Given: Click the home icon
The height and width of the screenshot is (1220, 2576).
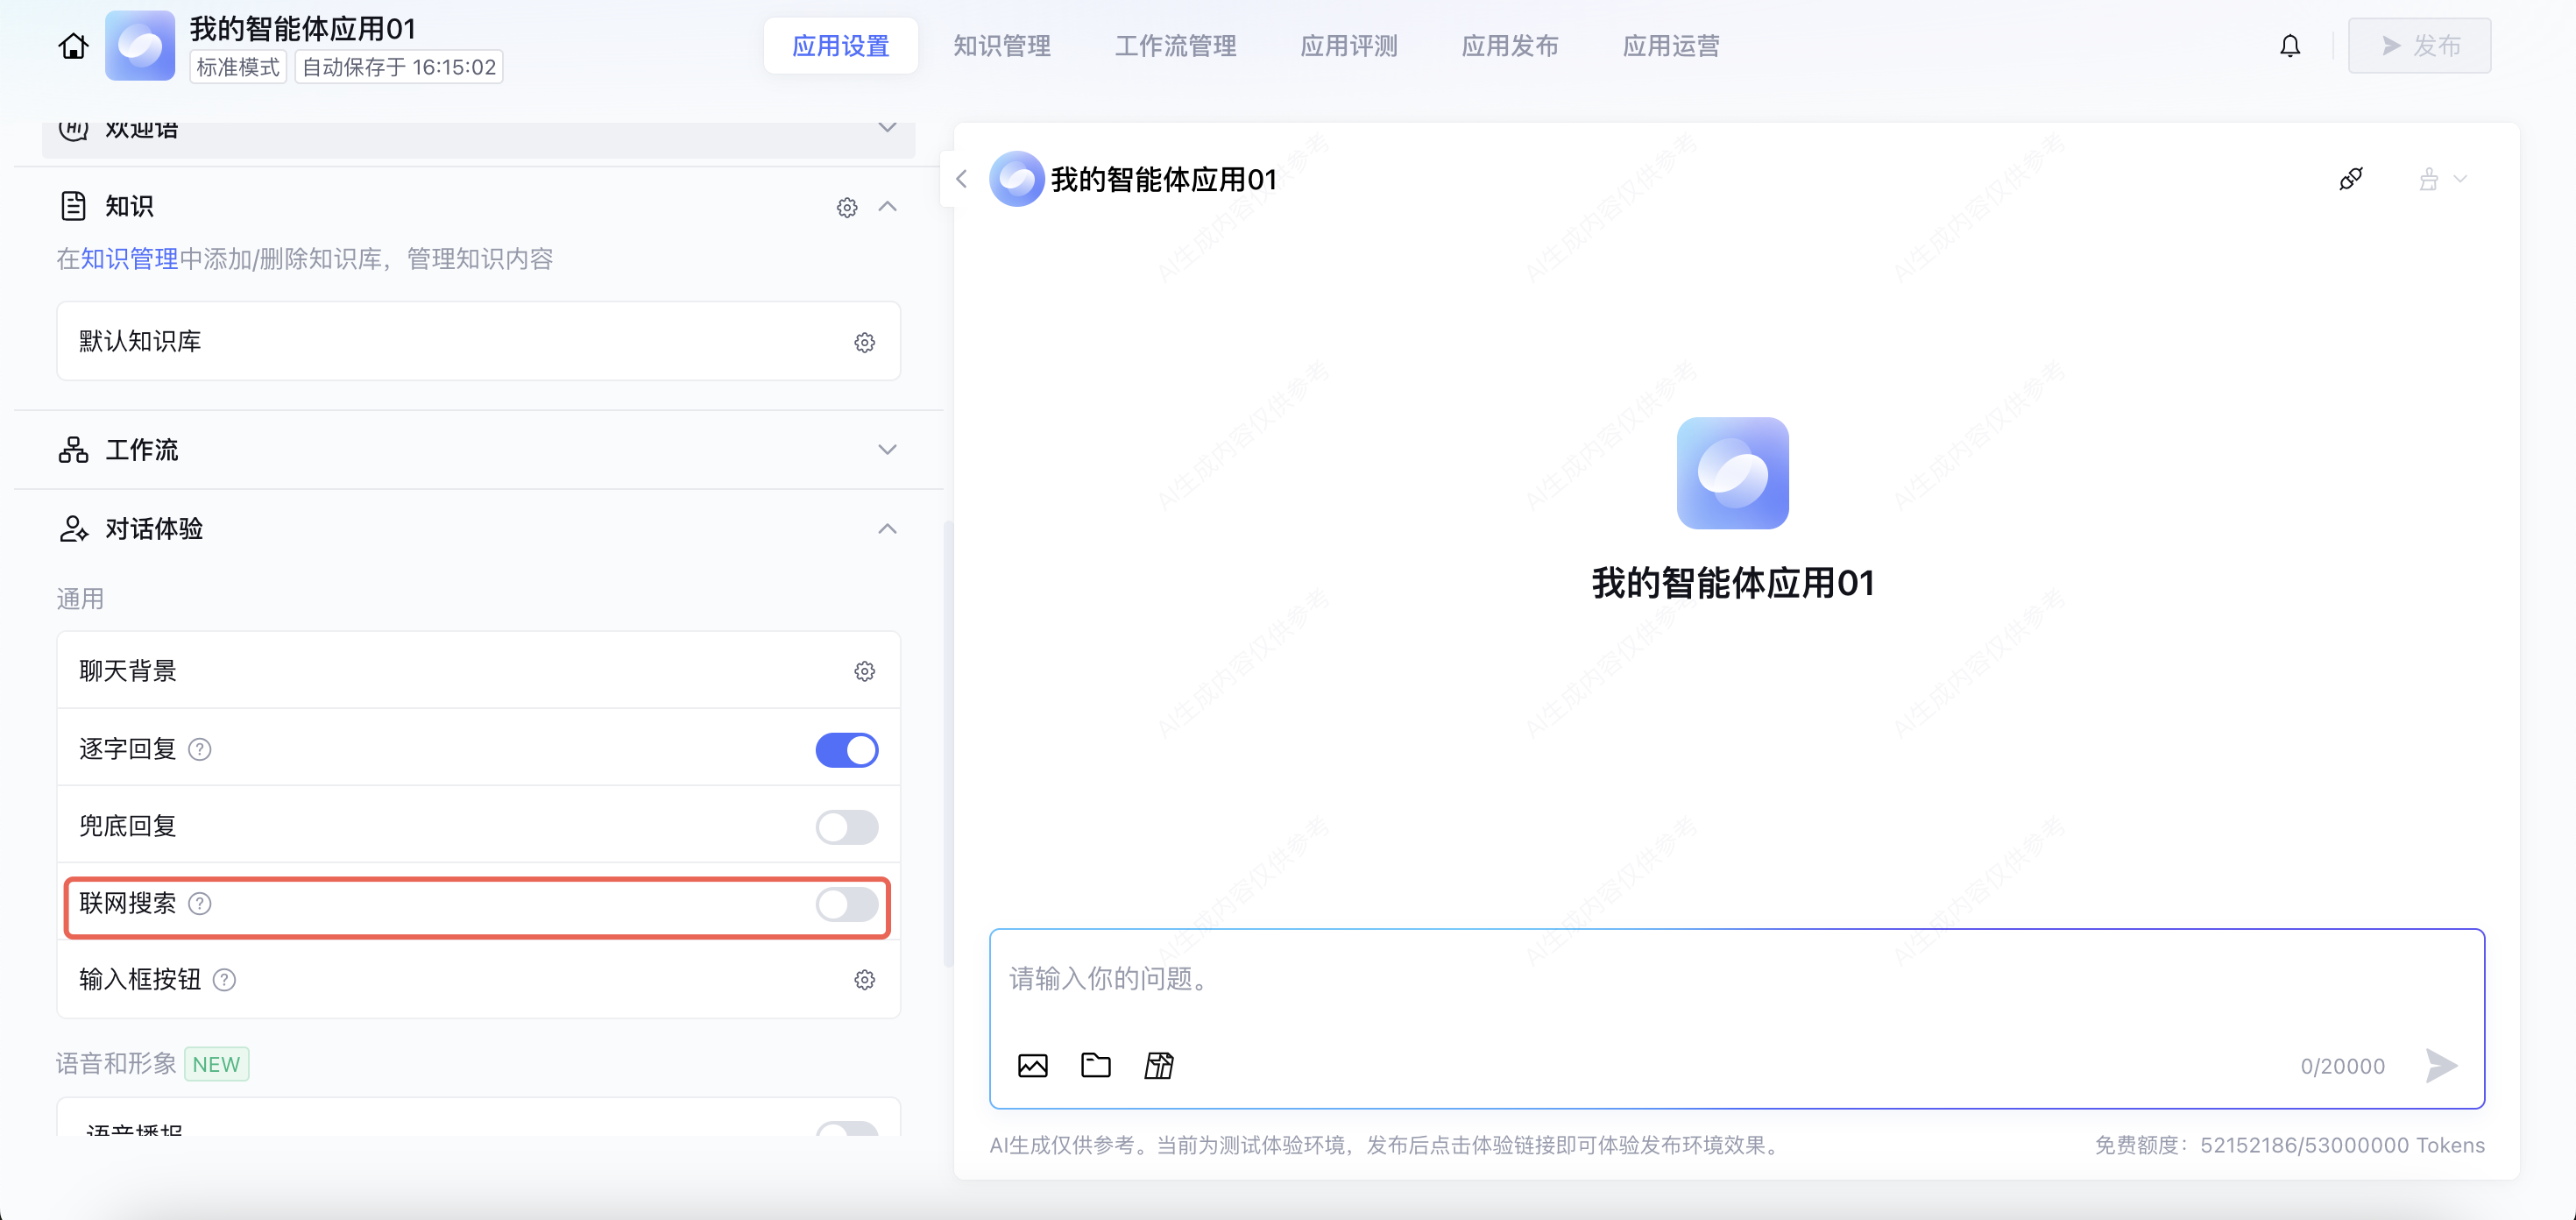Looking at the screenshot, I should [x=73, y=46].
